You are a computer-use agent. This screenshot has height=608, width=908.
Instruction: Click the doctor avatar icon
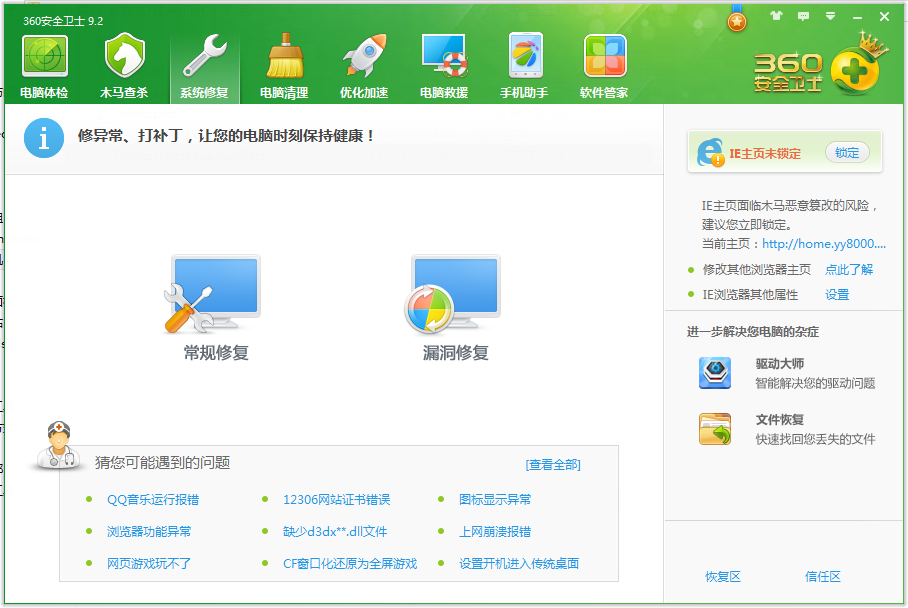(58, 445)
